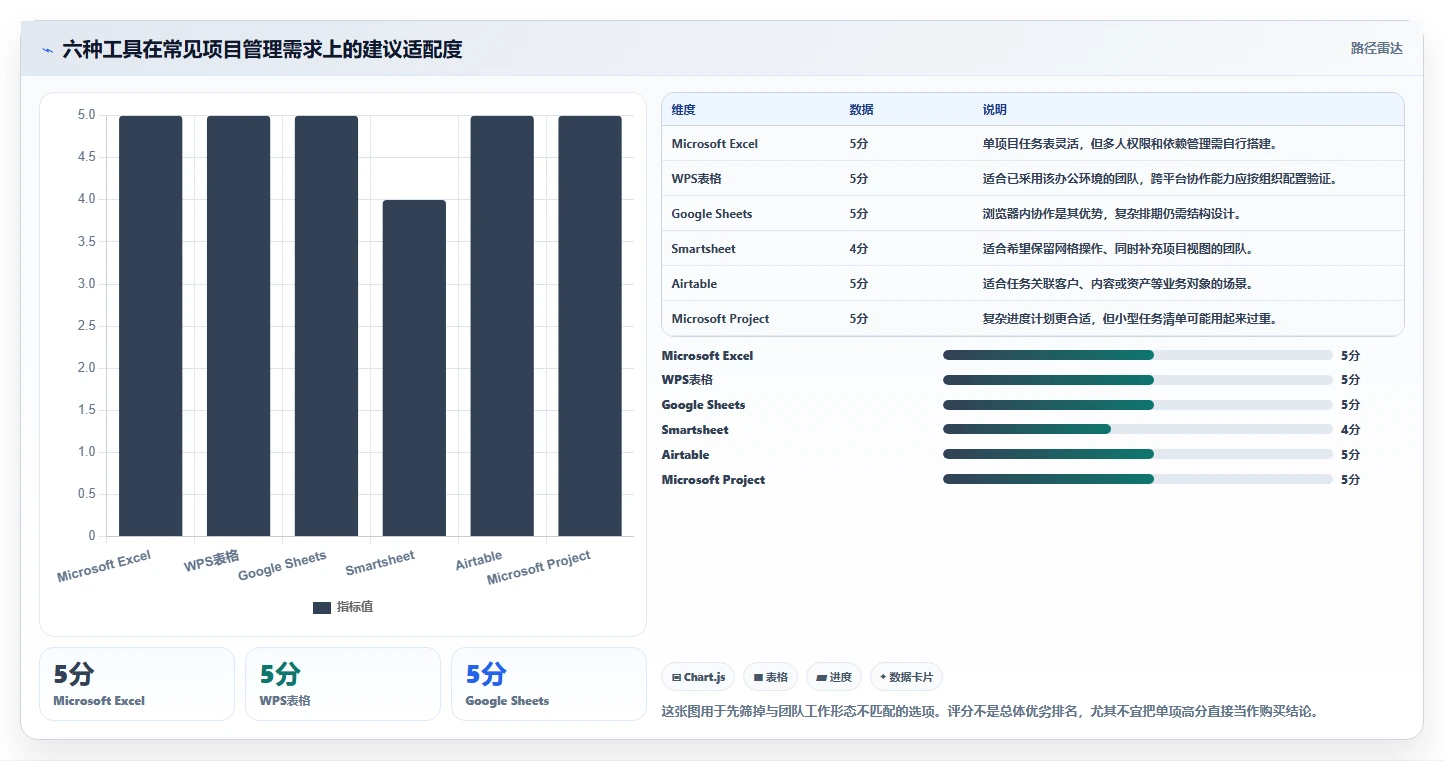Click the description starting 浏览器内协作是其优势
Viewport: 1444px width, 761px height.
point(1112,214)
